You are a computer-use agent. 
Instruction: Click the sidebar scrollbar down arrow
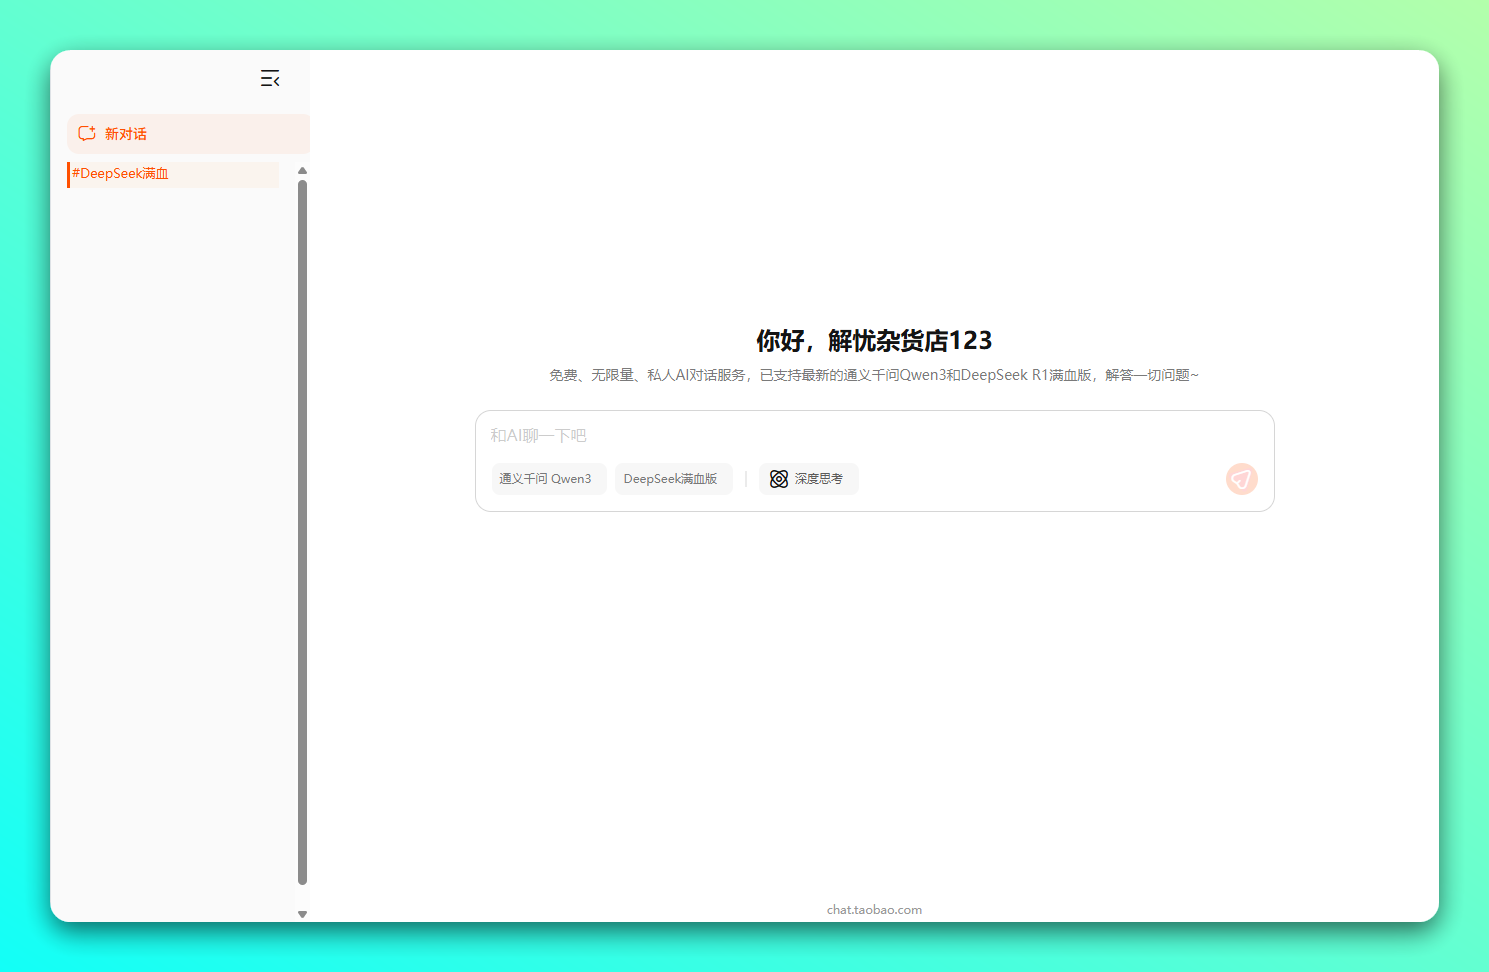(302, 914)
